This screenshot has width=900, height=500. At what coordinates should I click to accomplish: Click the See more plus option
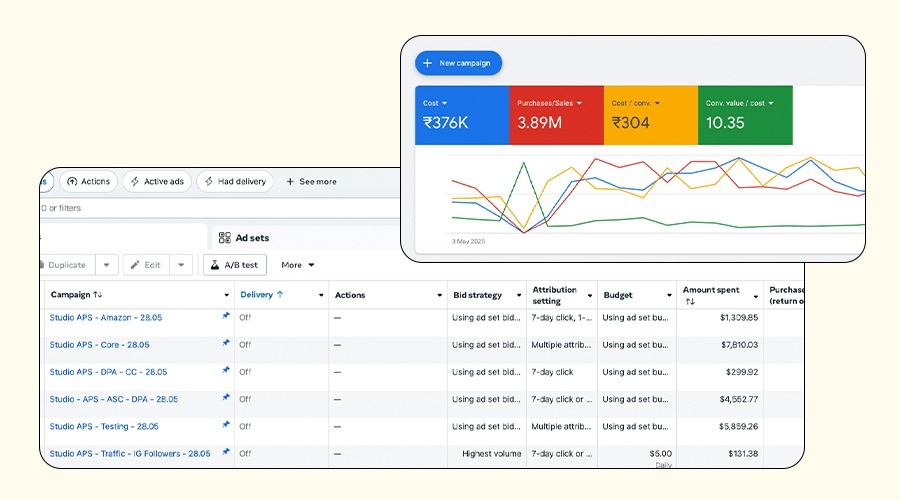point(311,181)
